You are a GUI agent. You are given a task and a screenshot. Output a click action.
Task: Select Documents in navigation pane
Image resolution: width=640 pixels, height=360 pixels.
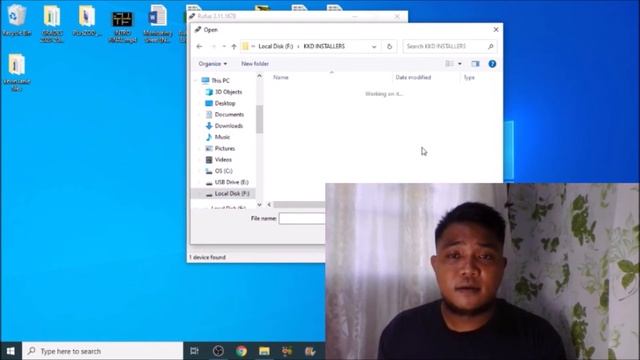pyautogui.click(x=229, y=115)
